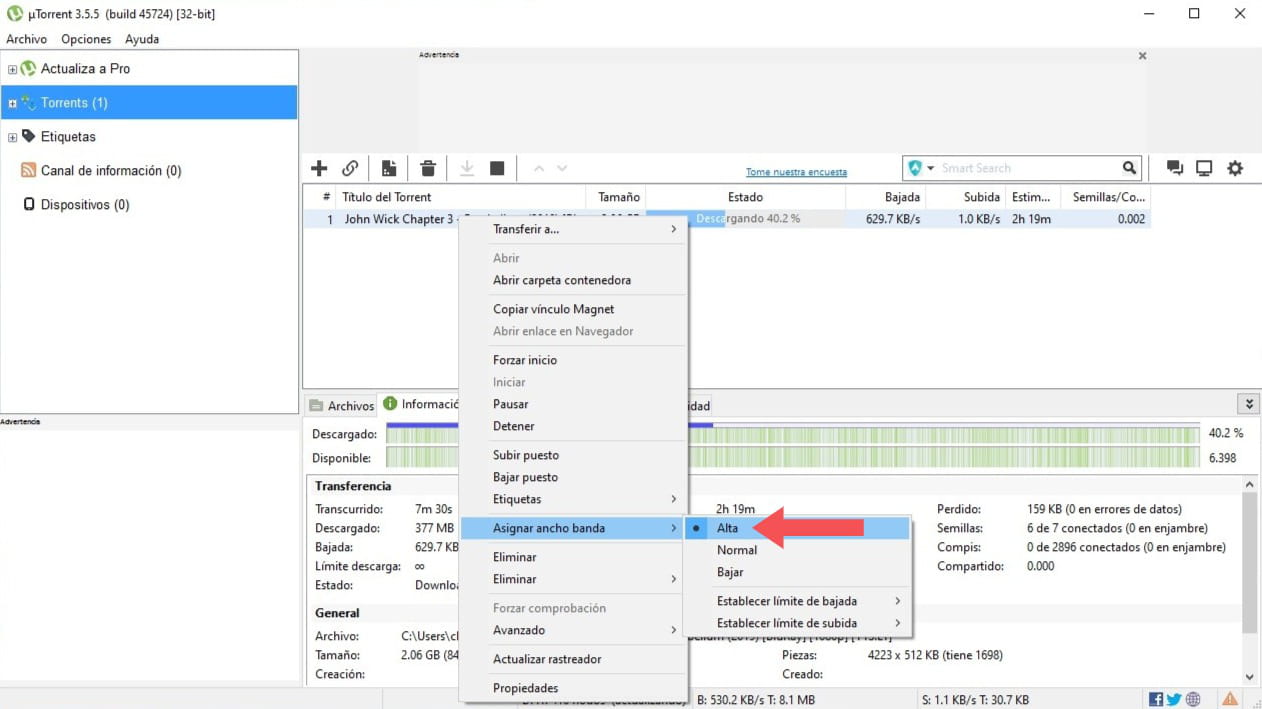1262x709 pixels.
Task: Open the Ayuda menu
Action: point(142,39)
